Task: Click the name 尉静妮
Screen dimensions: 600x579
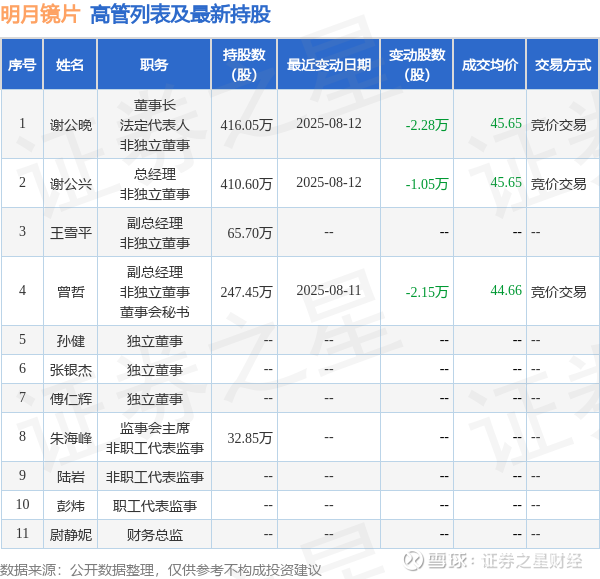Action: 71,535
